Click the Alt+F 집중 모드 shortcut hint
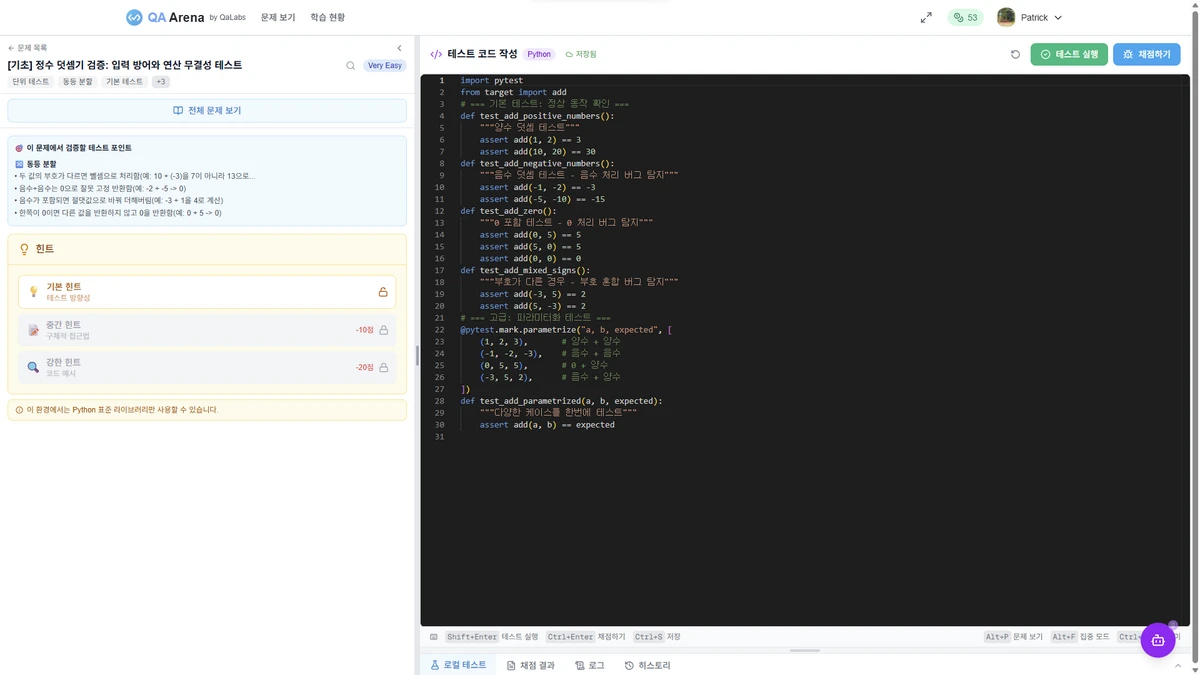 (x=1079, y=637)
